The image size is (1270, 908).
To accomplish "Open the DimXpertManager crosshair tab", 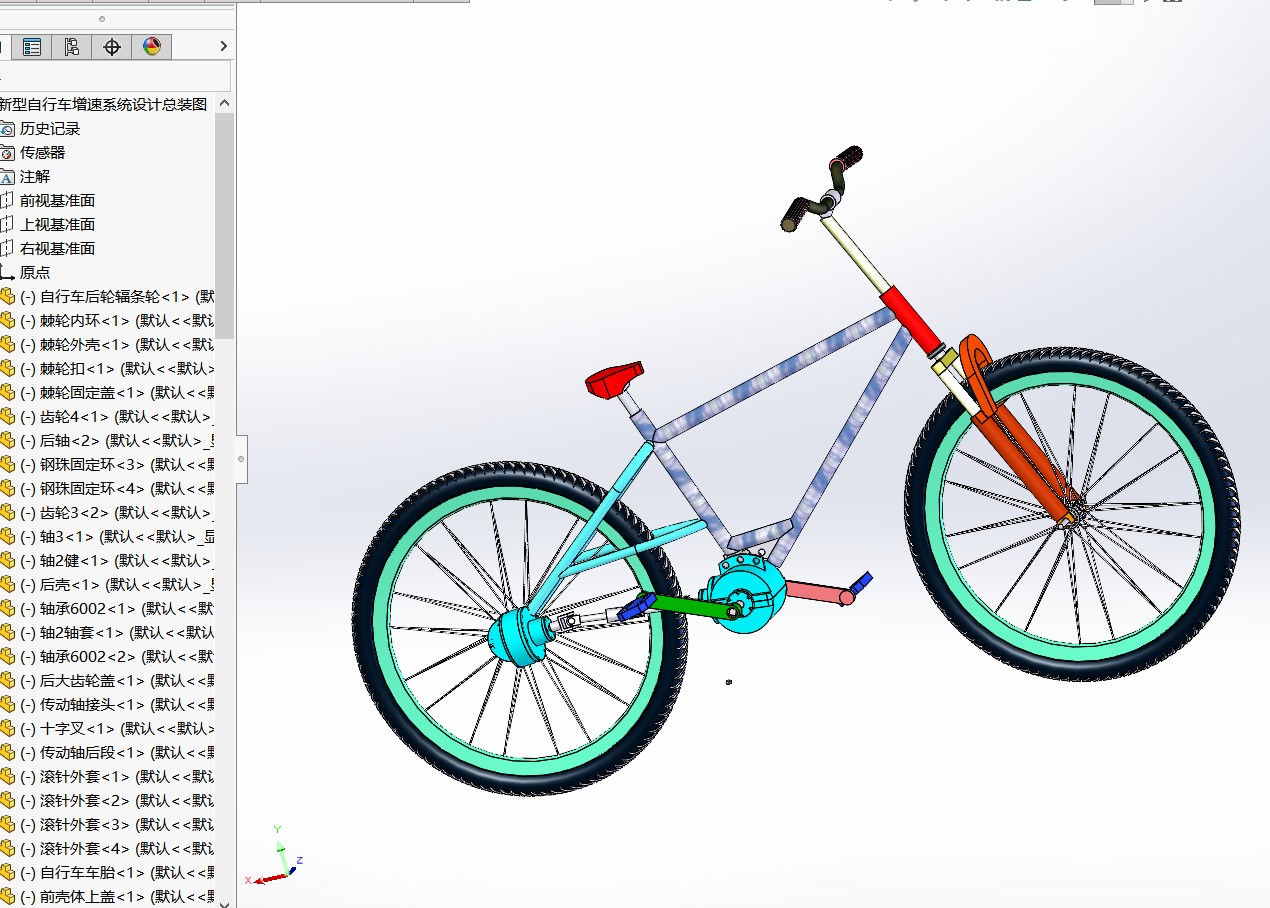I will coord(112,47).
